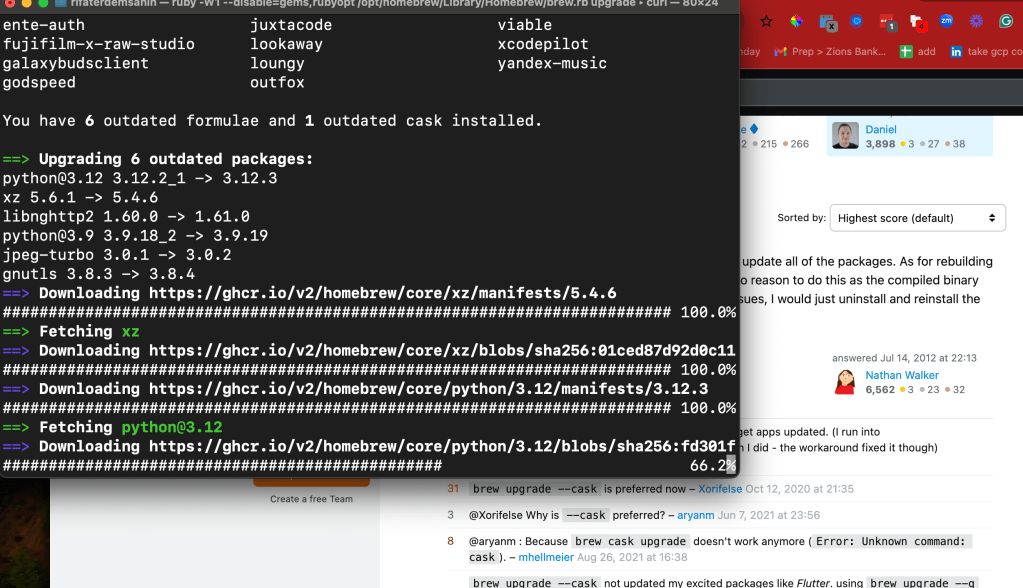The width and height of the screenshot is (1023, 588).
Task: Open the purple starburst extension icon
Action: click(x=976, y=21)
